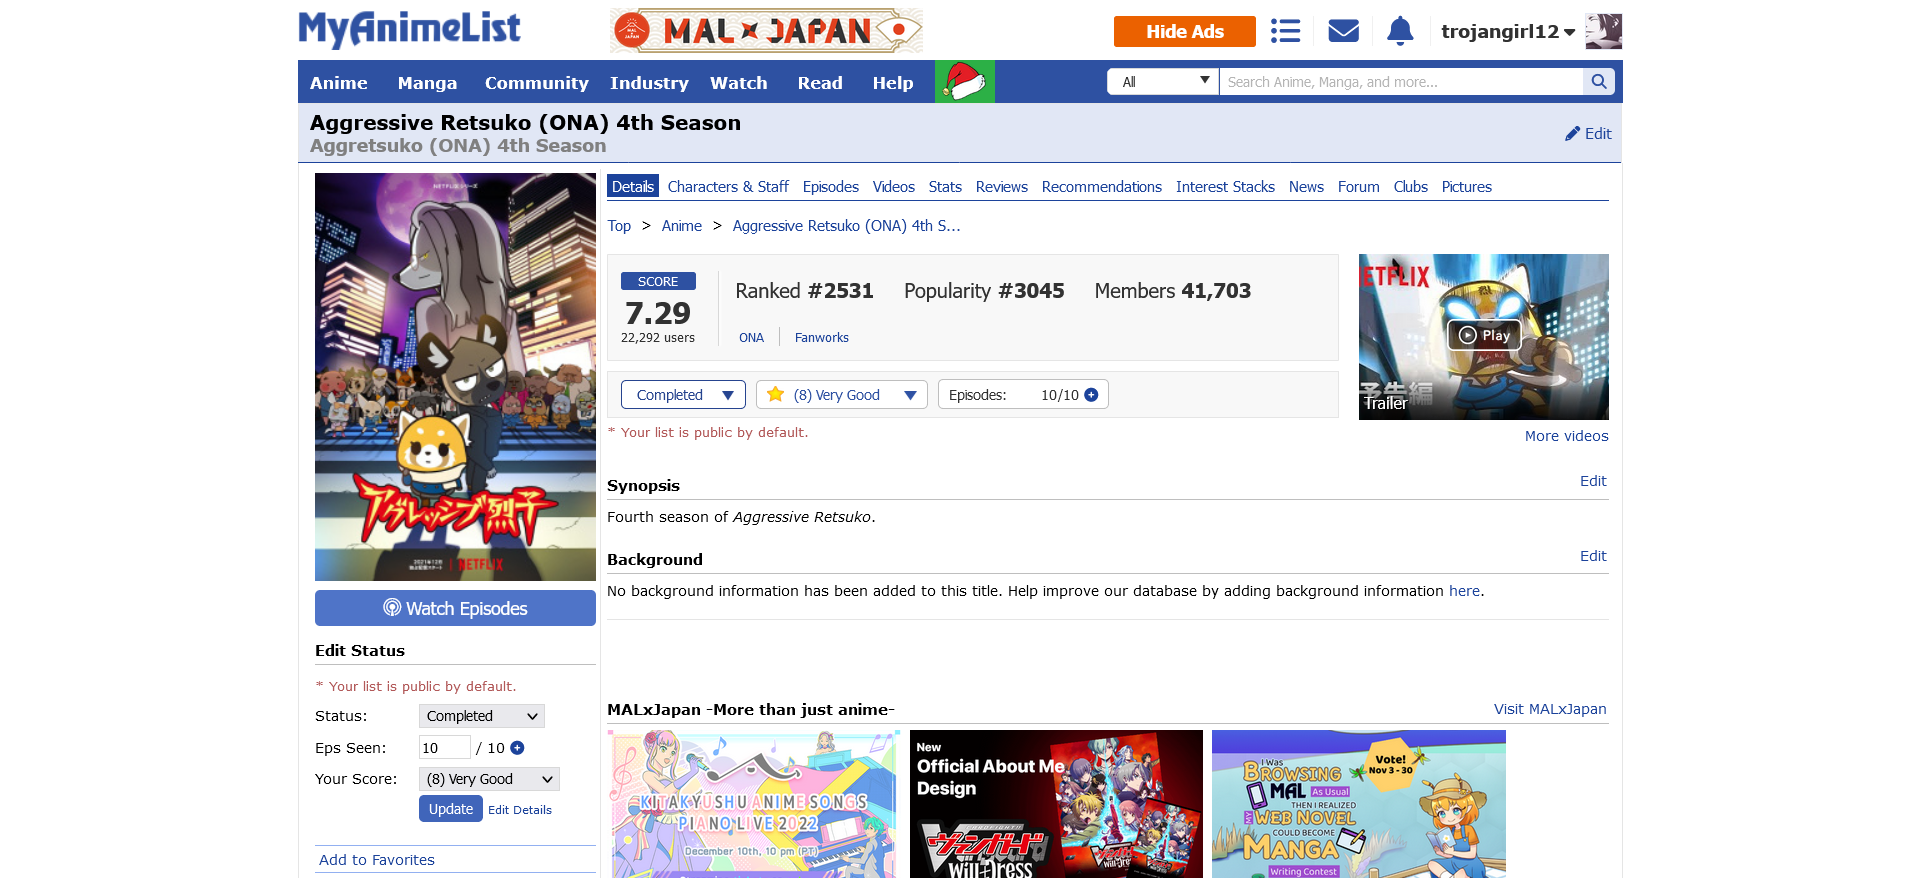Click the pencil Edit icon near the title
1920x878 pixels.
pyautogui.click(x=1588, y=133)
